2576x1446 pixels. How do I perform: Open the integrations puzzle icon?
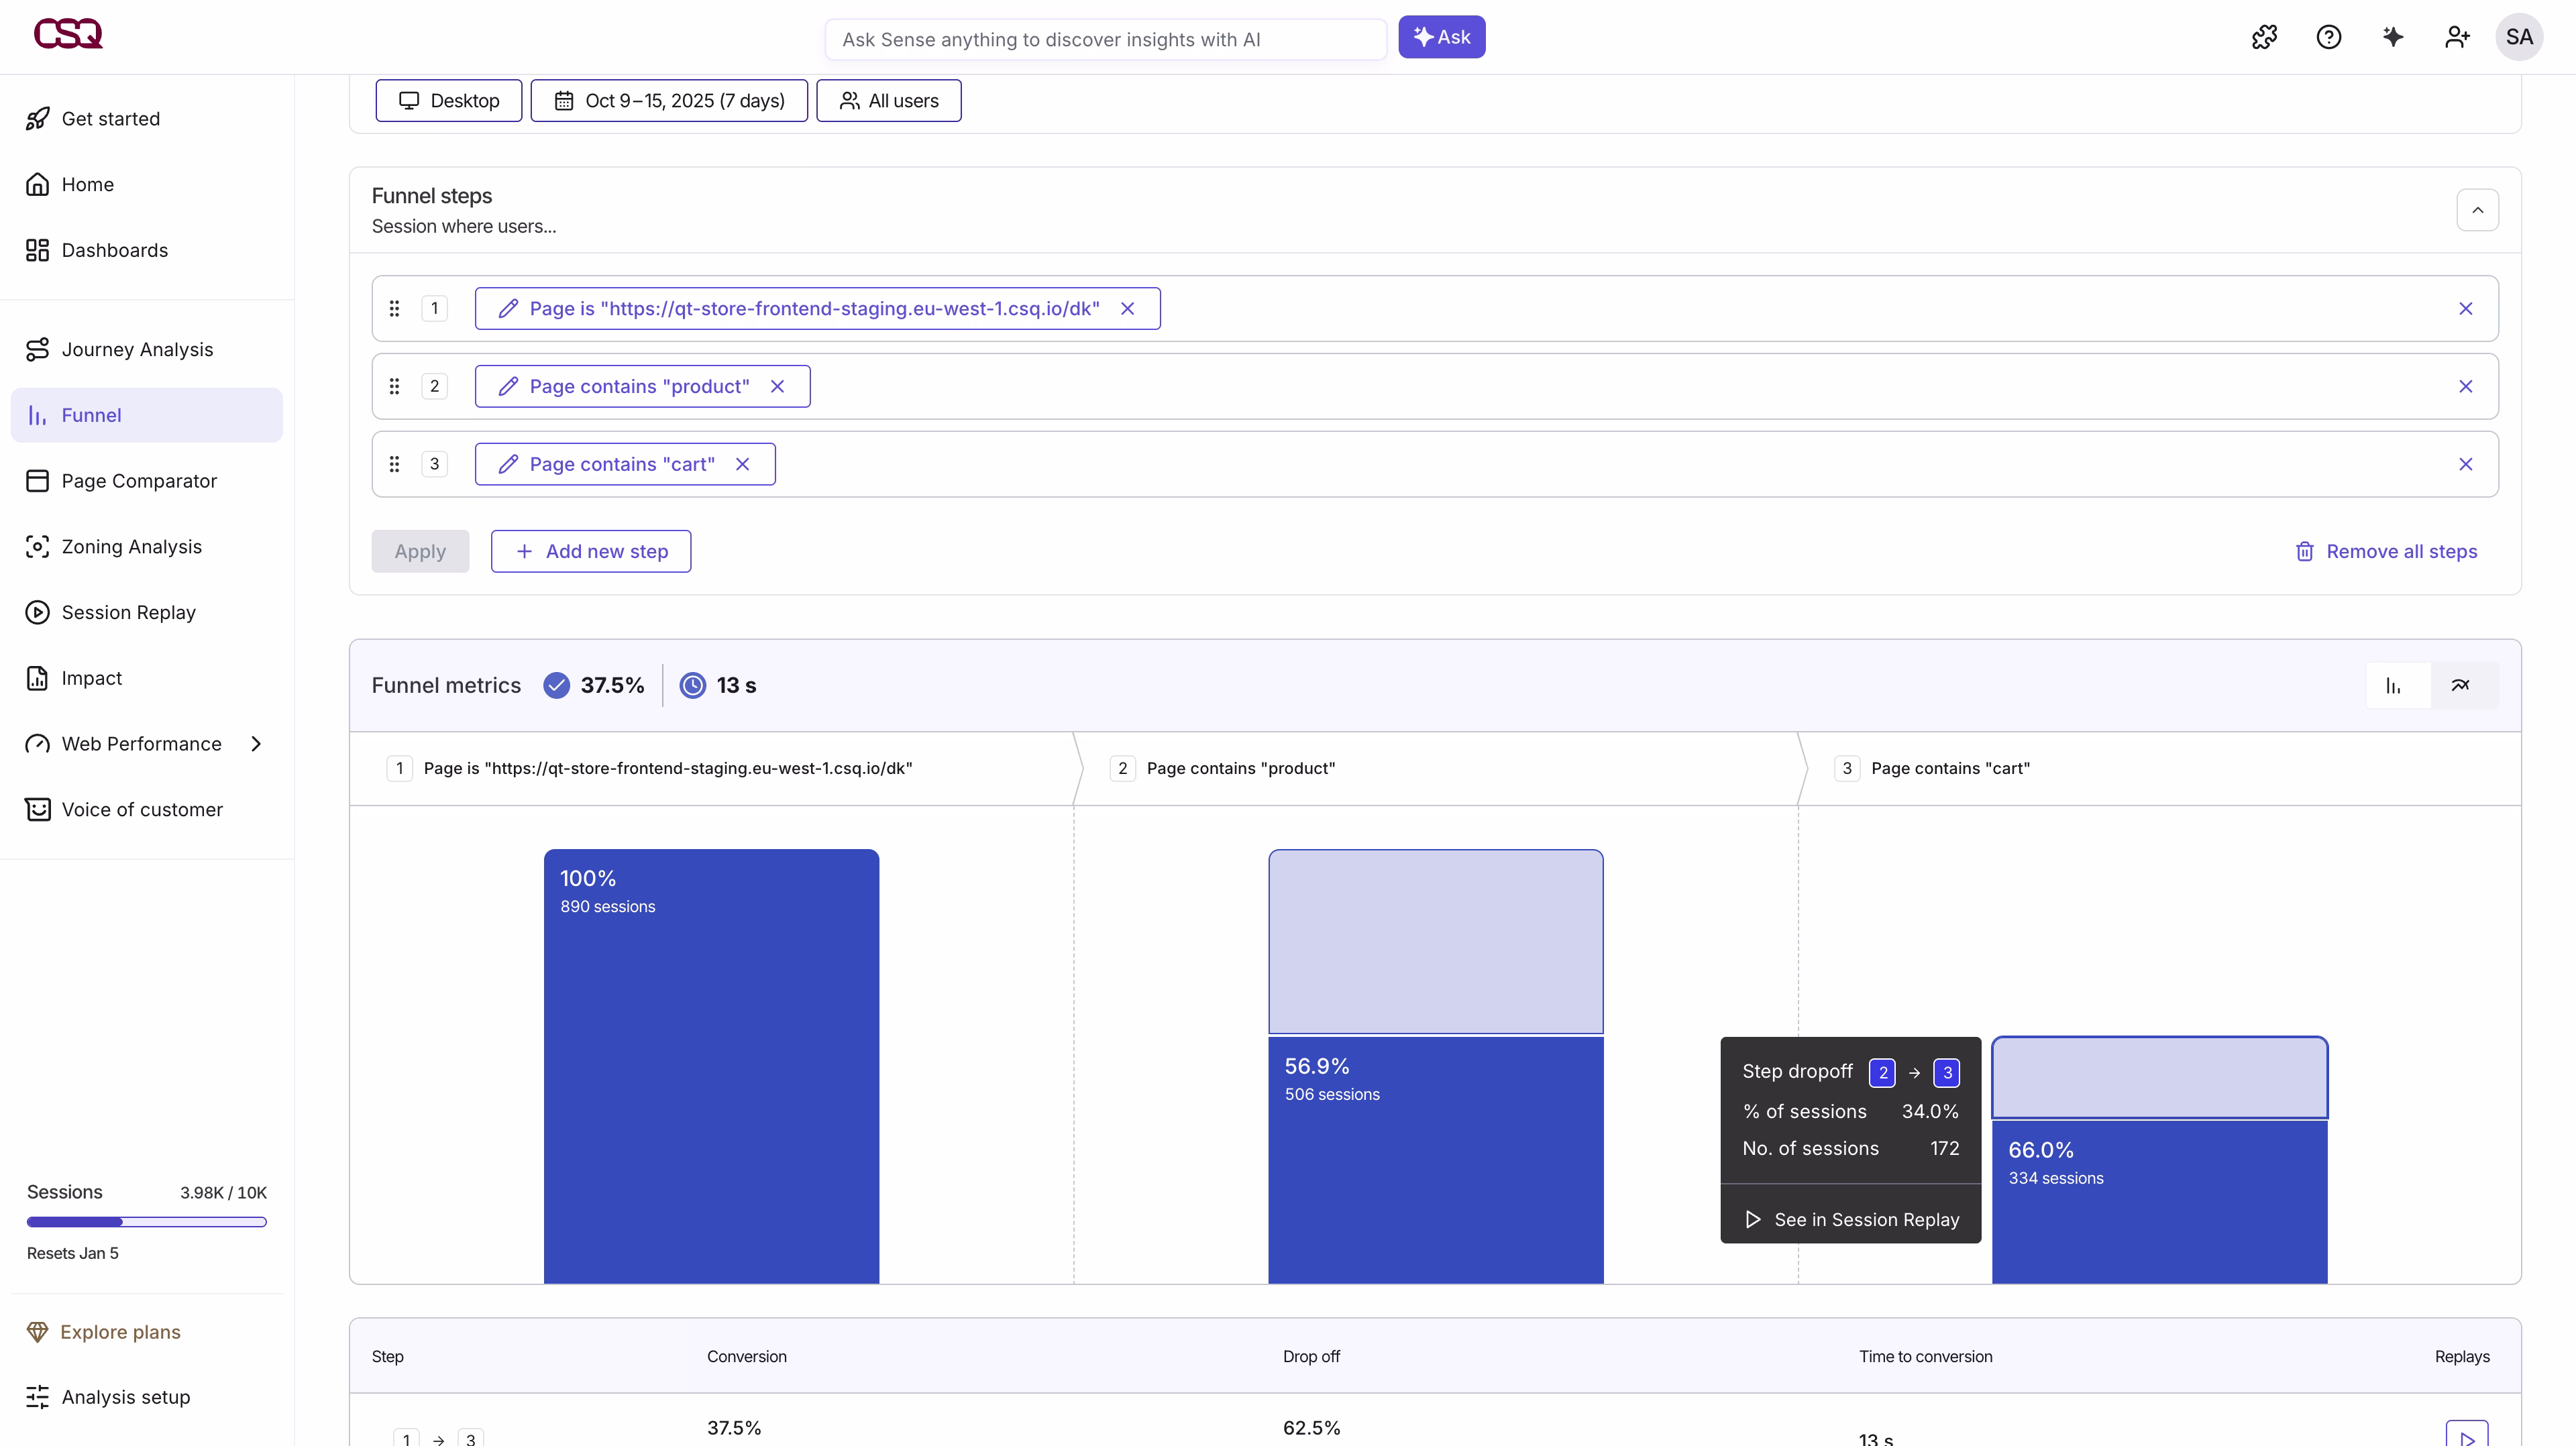(2264, 37)
